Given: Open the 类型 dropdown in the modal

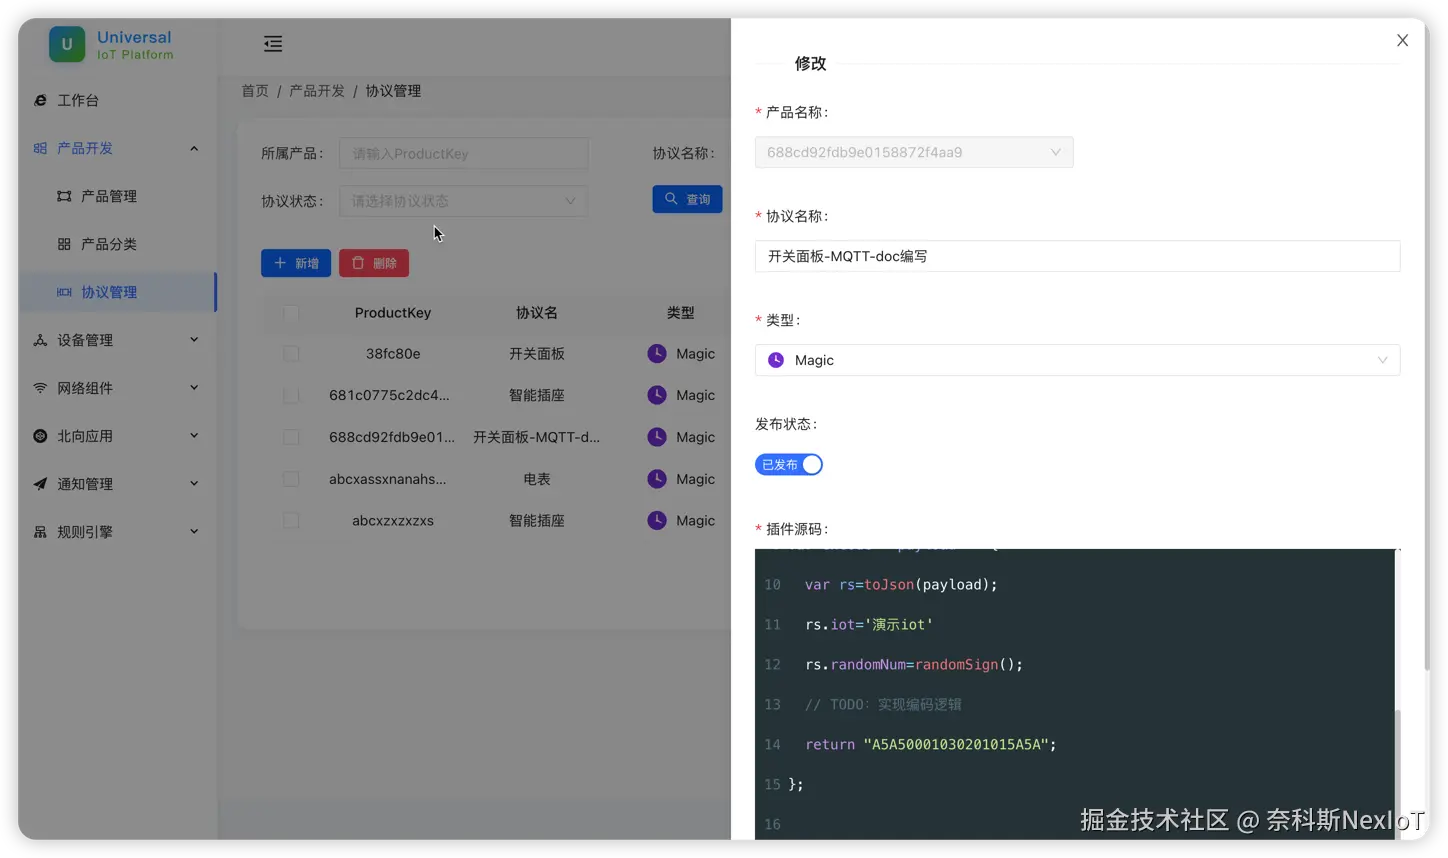Looking at the screenshot, I should [1077, 359].
